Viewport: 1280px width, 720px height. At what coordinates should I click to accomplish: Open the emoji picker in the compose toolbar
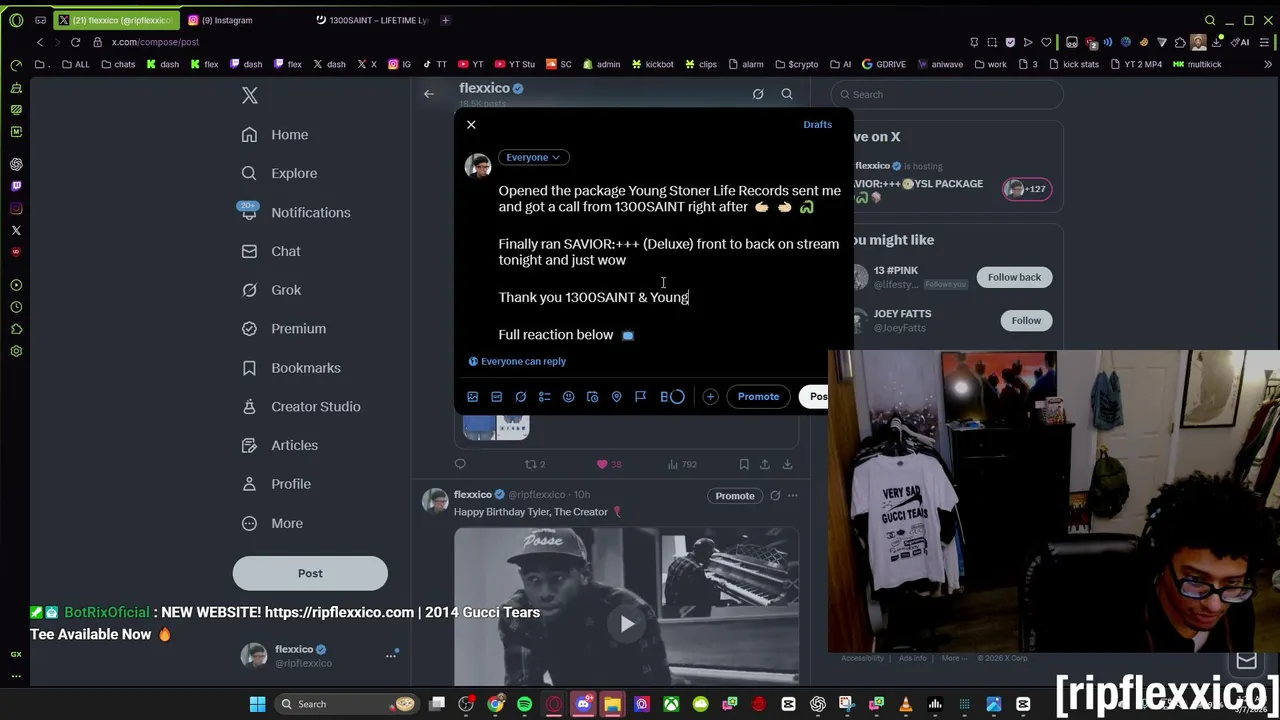(x=569, y=397)
